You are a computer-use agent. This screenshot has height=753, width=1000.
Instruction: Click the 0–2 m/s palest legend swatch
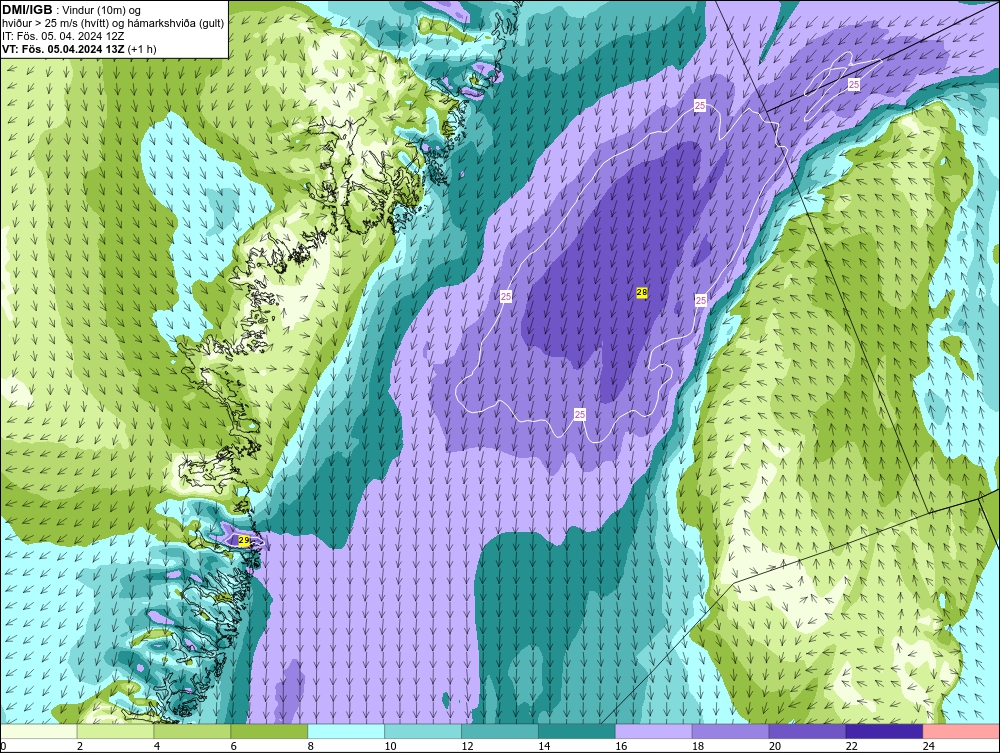point(39,731)
